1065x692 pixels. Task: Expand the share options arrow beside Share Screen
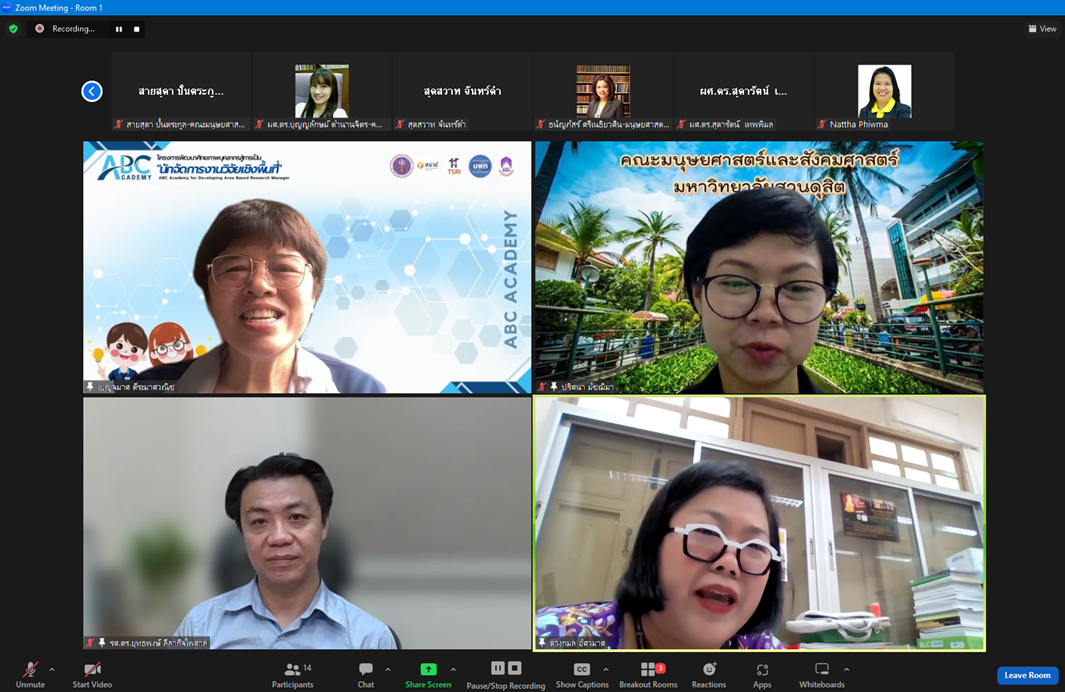coord(453,670)
